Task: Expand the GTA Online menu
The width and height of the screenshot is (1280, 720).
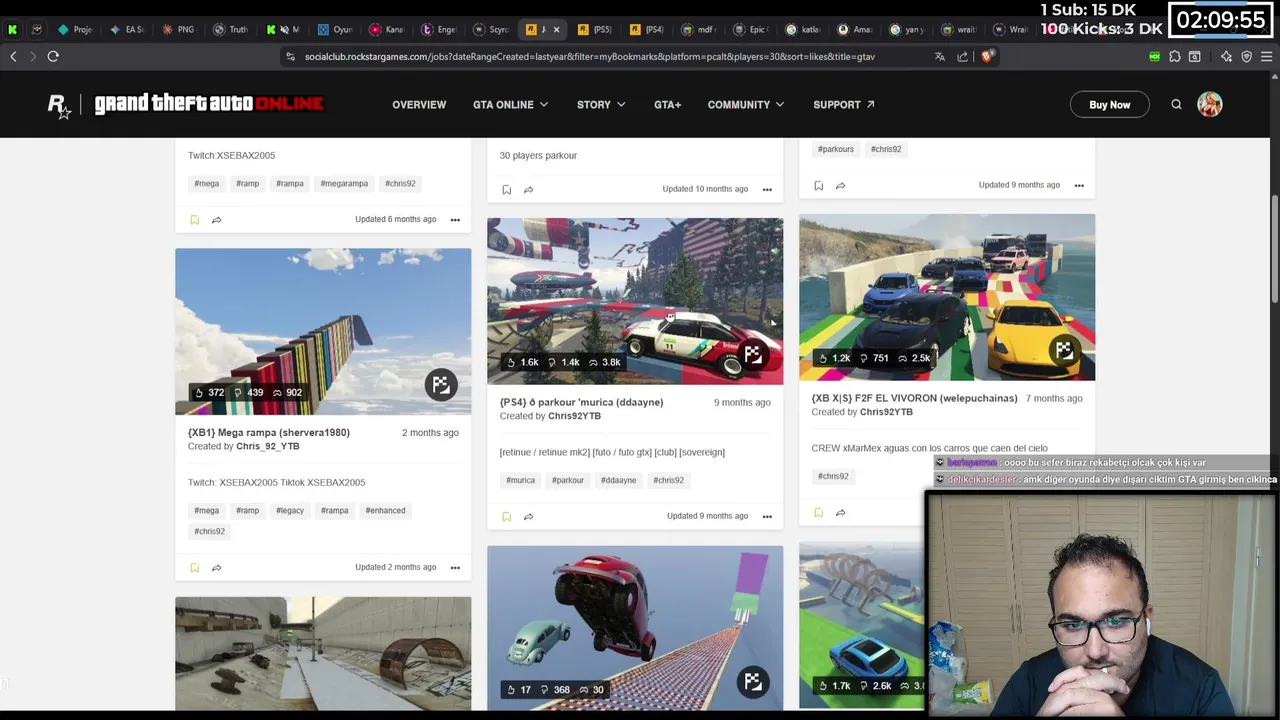Action: [510, 105]
